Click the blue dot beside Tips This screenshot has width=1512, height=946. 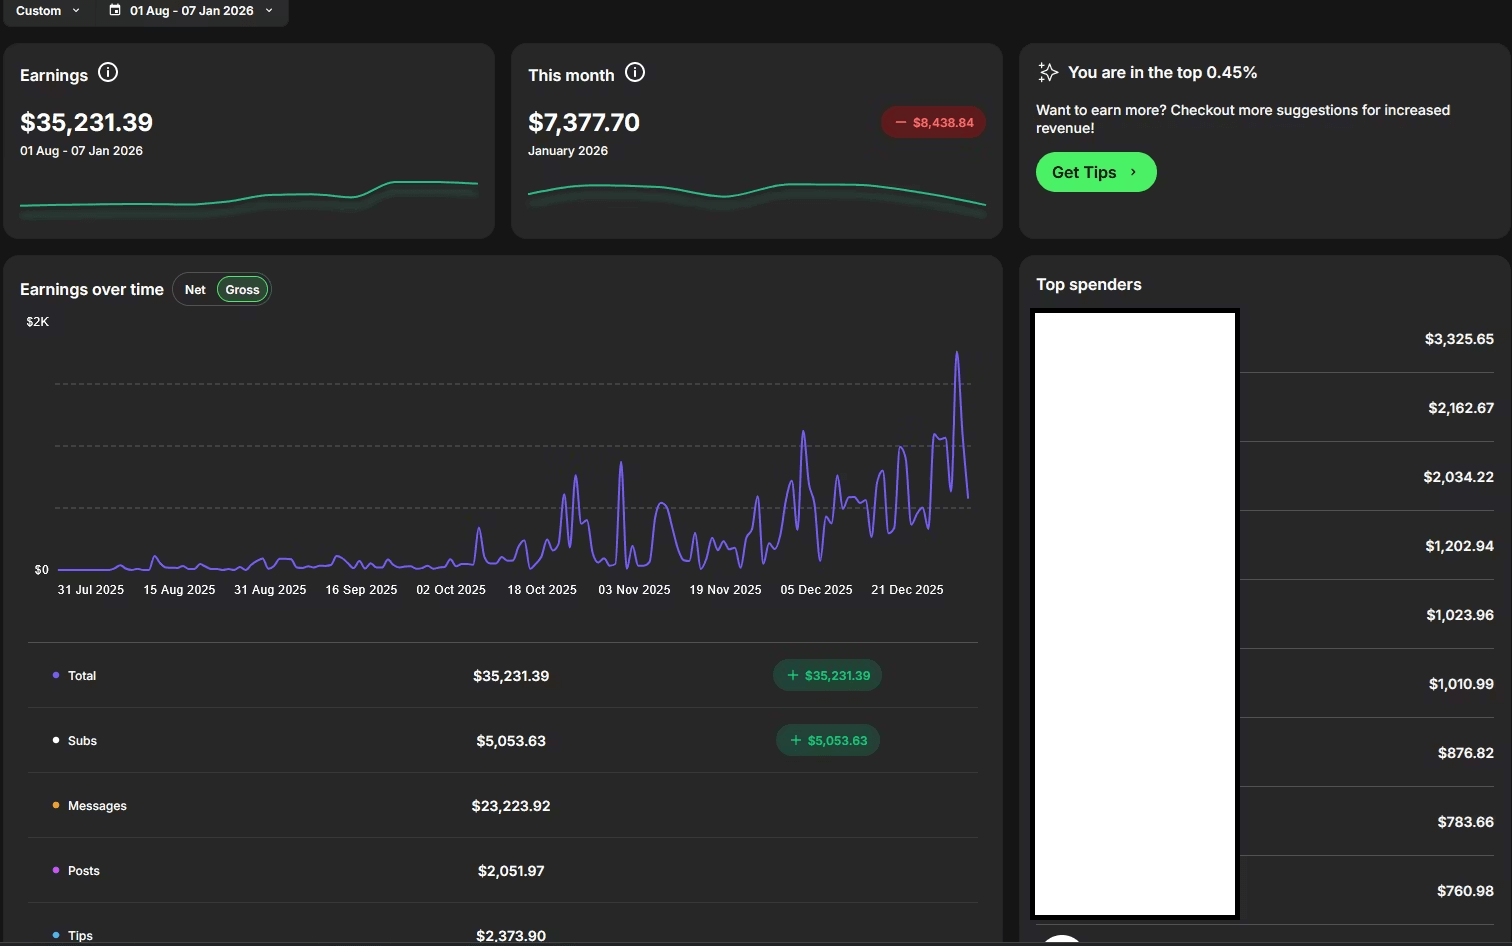tap(55, 935)
